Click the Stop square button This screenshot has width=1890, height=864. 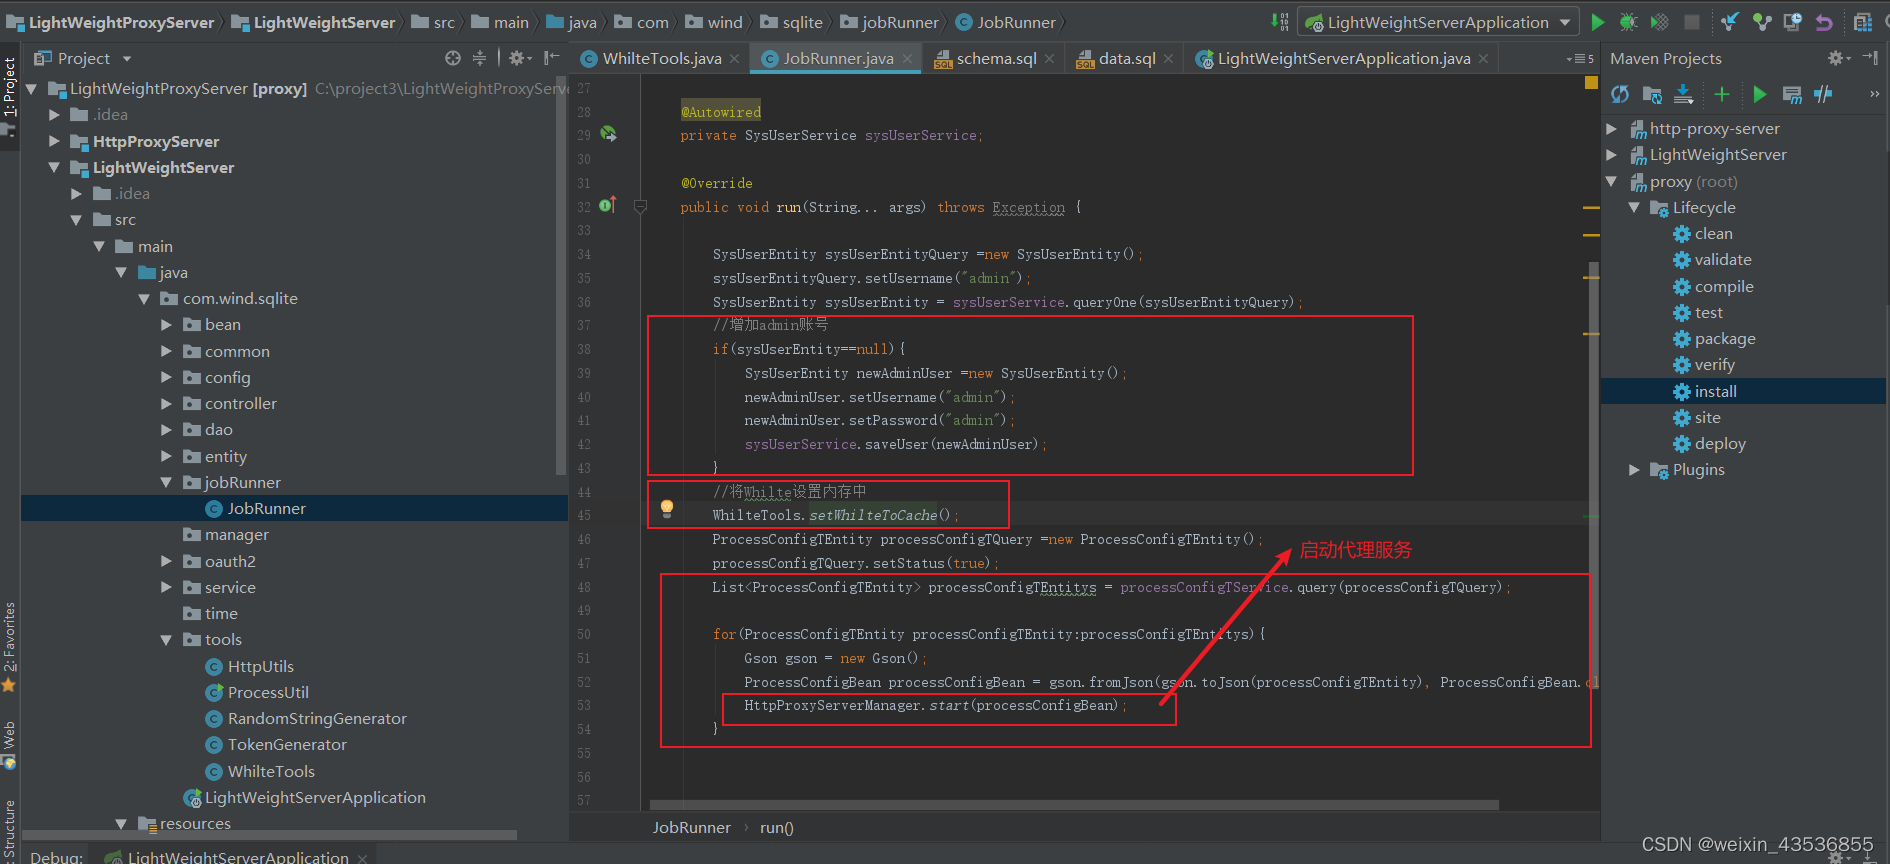[x=1692, y=22]
